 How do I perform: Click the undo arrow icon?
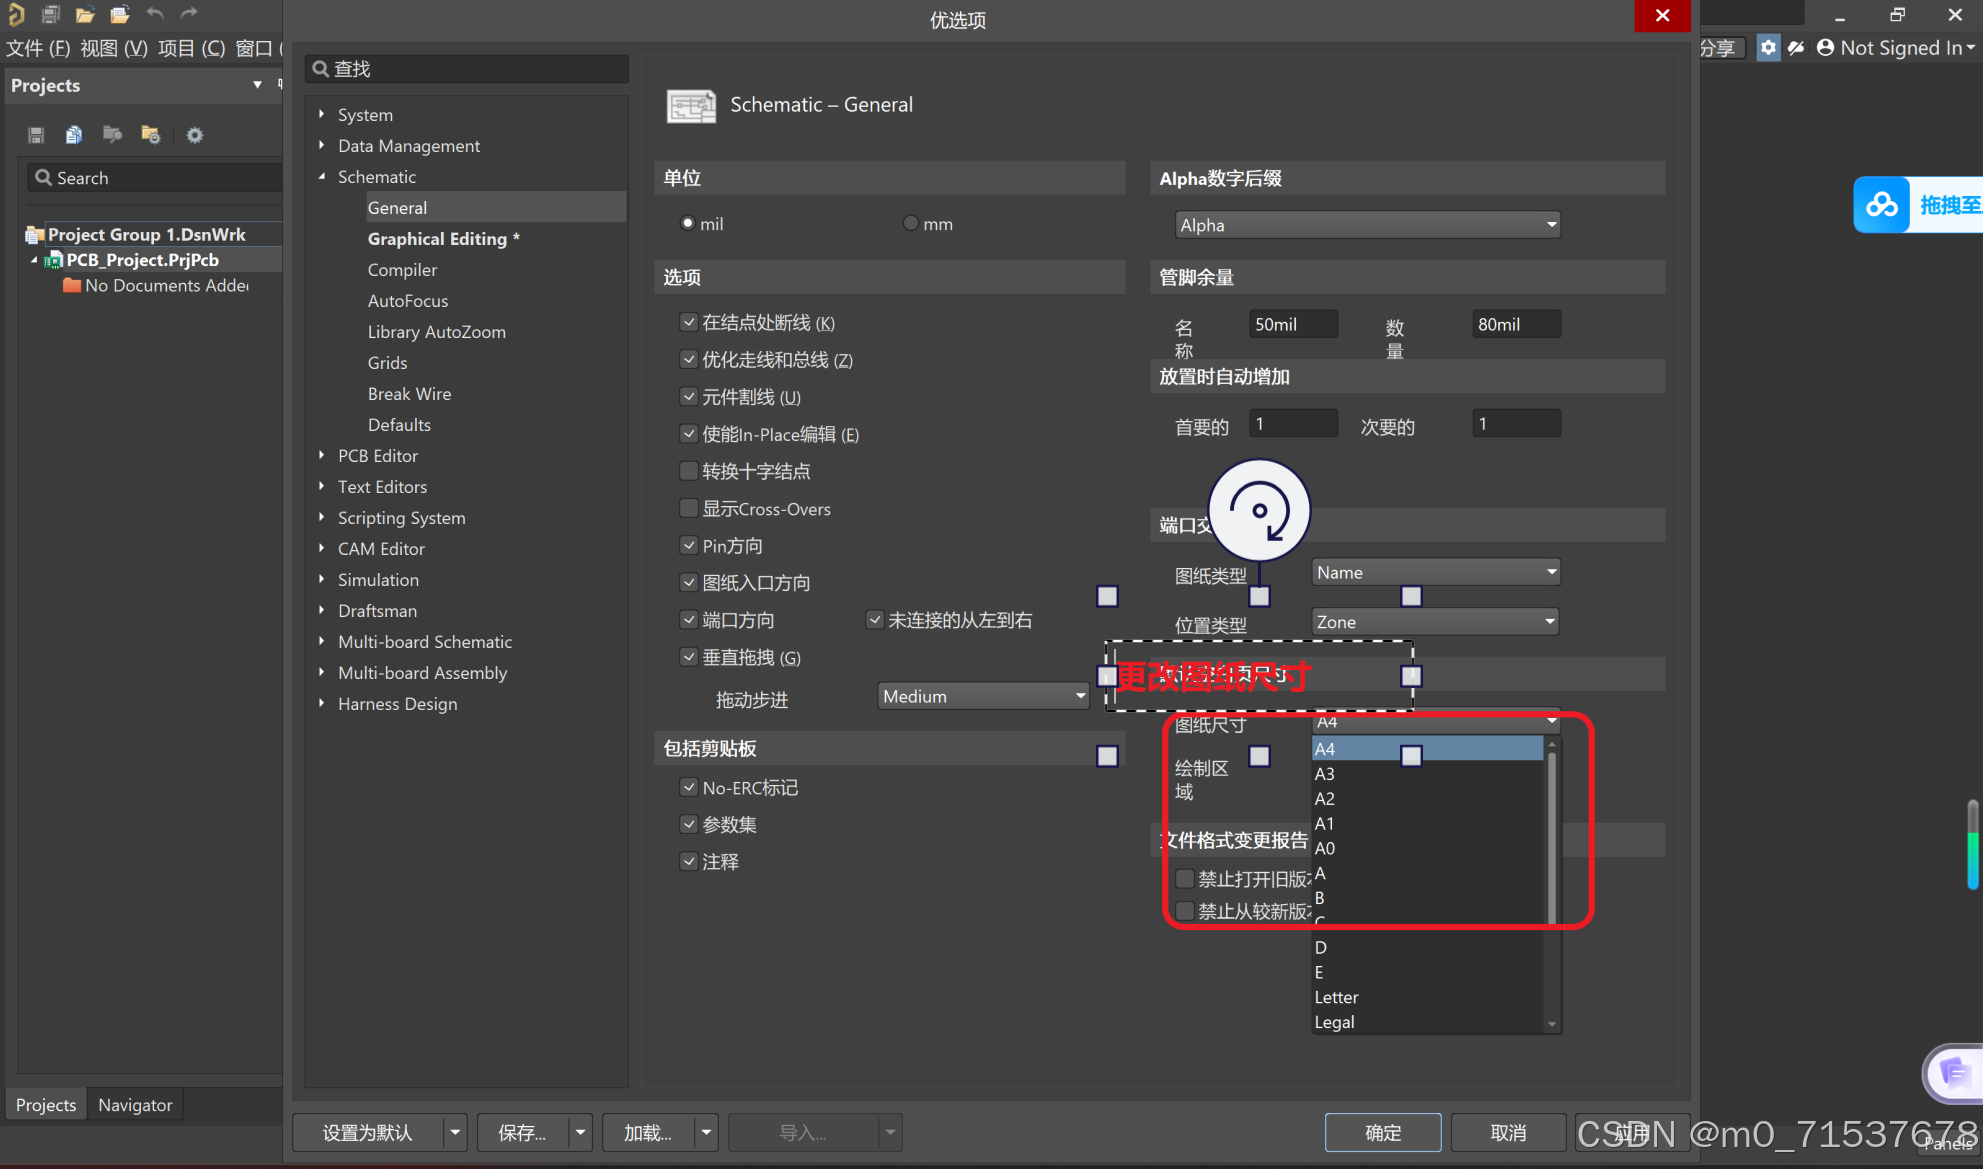tap(155, 14)
